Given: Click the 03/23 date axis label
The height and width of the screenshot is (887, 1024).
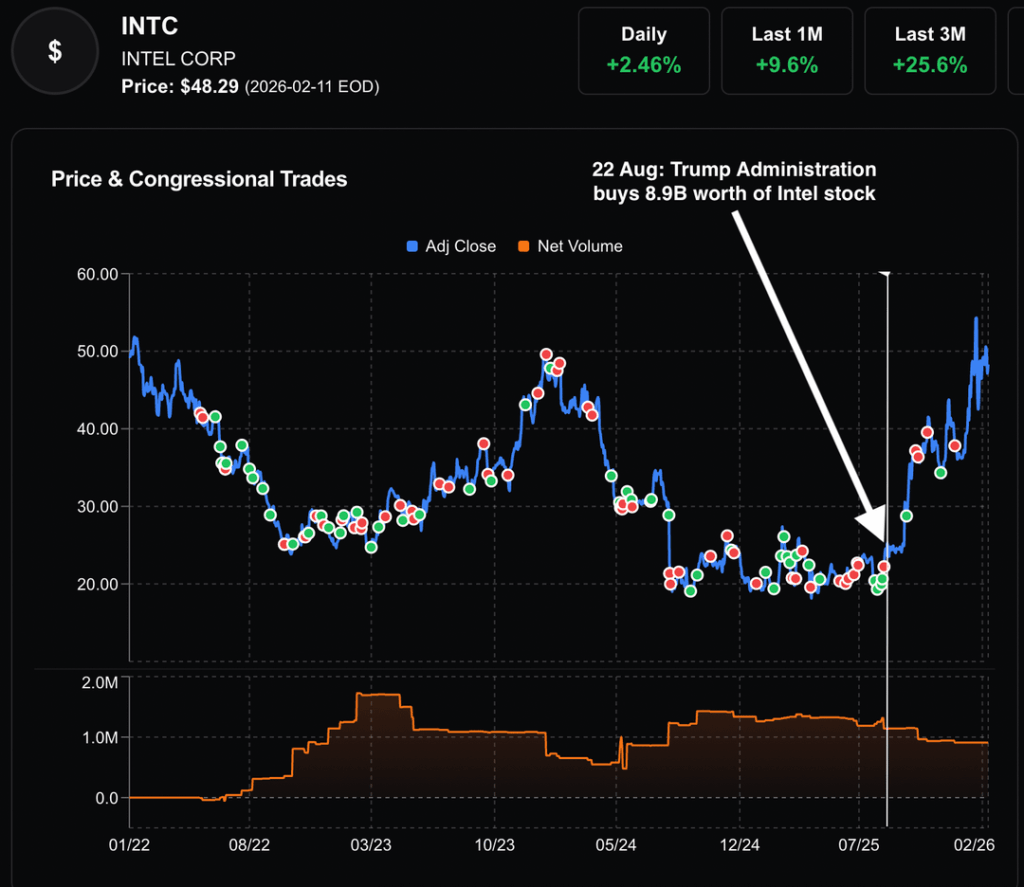Looking at the screenshot, I should coord(371,845).
